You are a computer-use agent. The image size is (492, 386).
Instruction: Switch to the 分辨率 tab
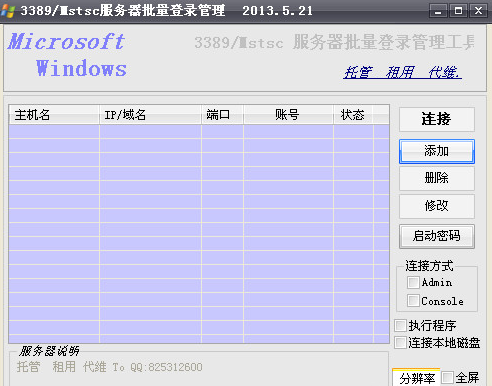click(417, 378)
